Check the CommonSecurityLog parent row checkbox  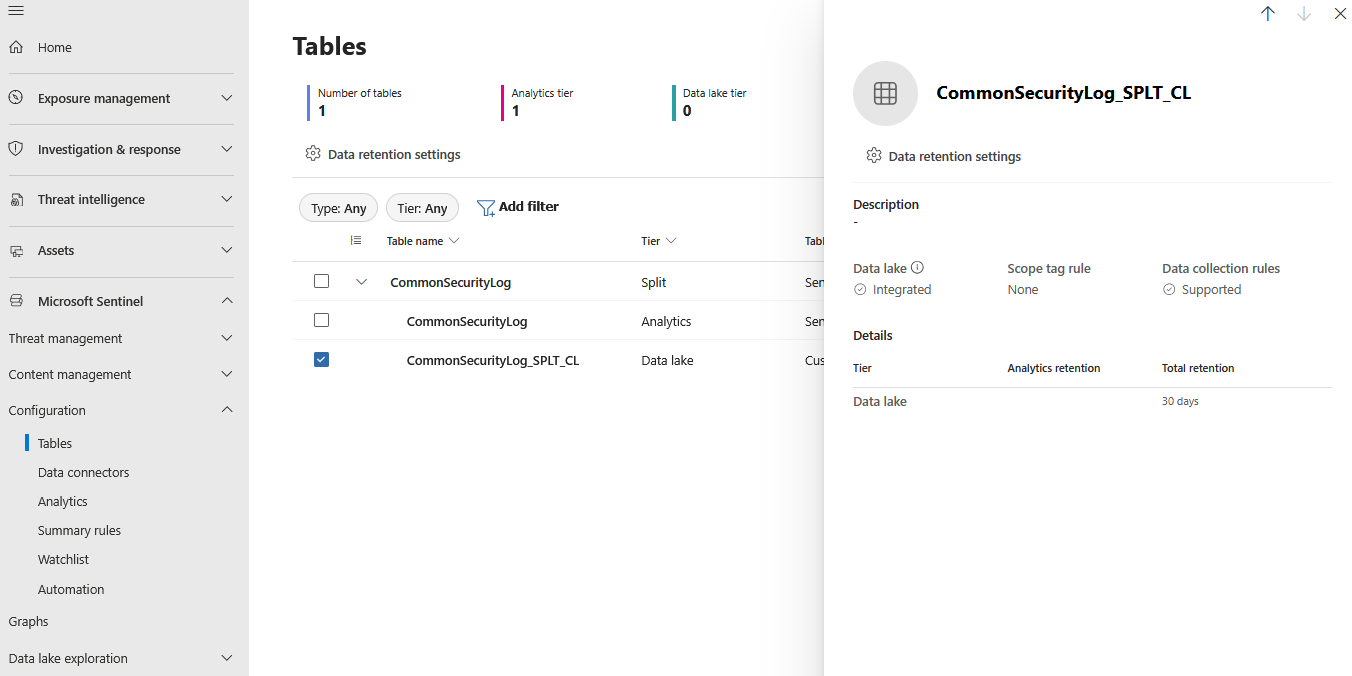(321, 281)
